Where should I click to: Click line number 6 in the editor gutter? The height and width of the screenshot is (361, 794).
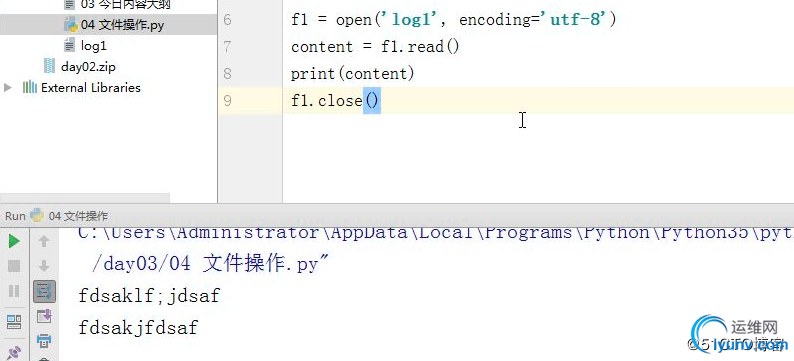coord(227,20)
